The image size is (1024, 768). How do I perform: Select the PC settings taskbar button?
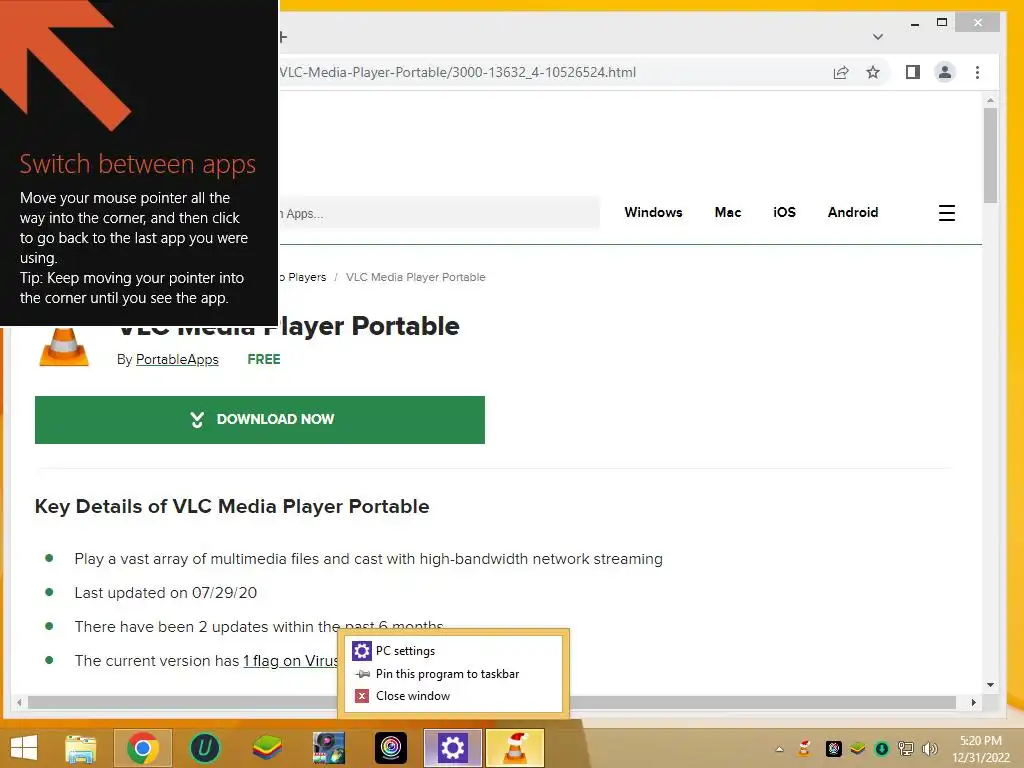point(453,748)
